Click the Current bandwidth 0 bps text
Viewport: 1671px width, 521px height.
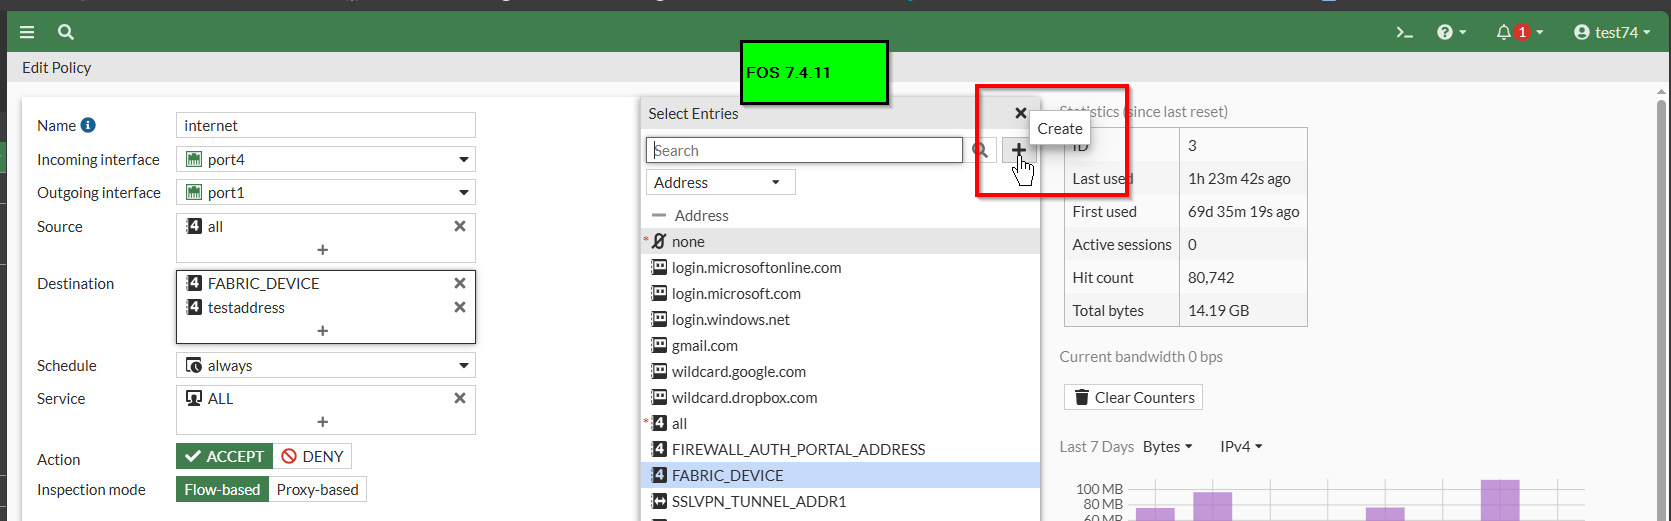(x=1141, y=356)
